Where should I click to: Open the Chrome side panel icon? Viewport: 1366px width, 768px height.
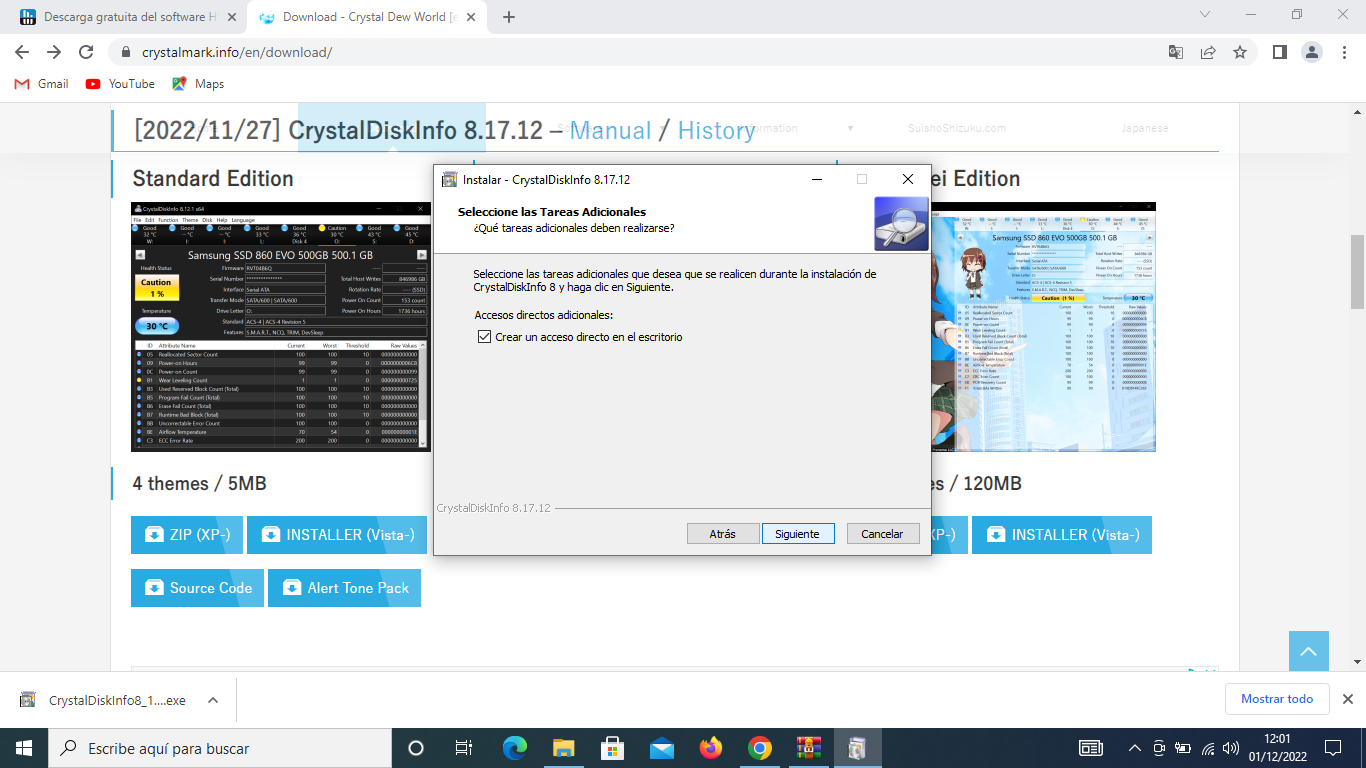pyautogui.click(x=1279, y=52)
